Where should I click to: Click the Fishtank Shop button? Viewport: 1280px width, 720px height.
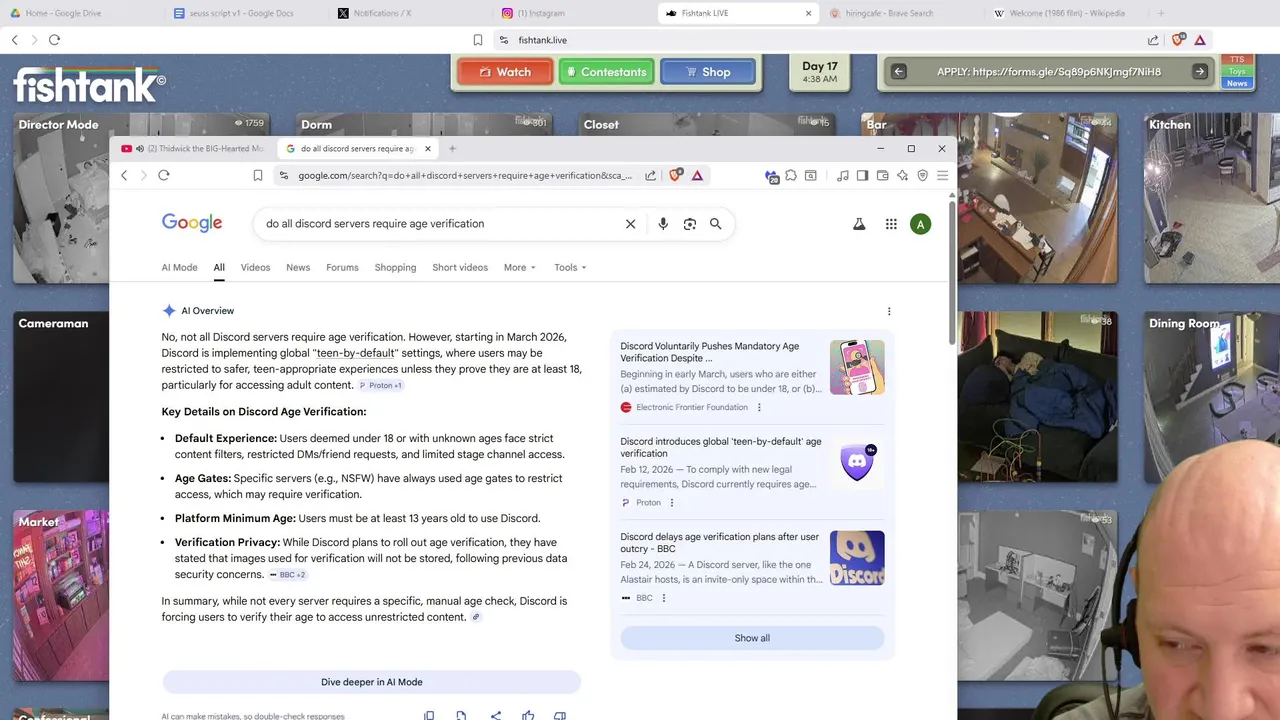tap(708, 72)
